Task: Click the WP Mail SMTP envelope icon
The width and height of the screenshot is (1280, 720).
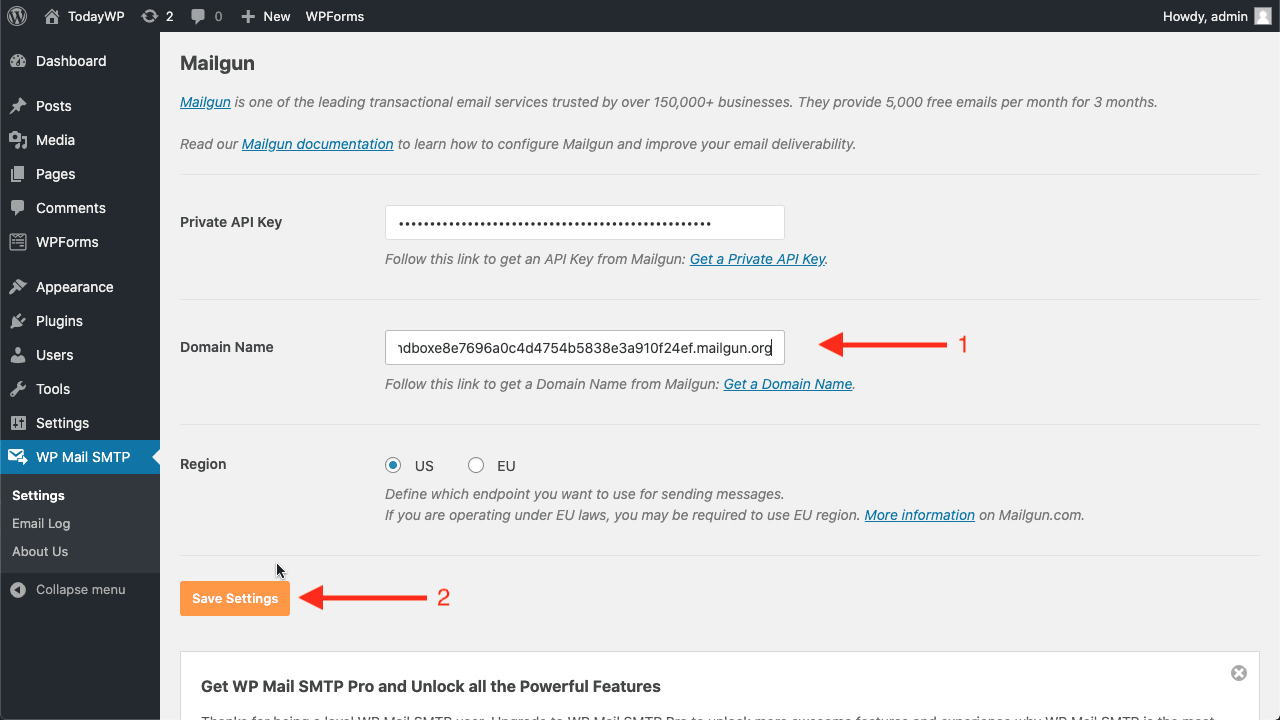Action: [18, 457]
